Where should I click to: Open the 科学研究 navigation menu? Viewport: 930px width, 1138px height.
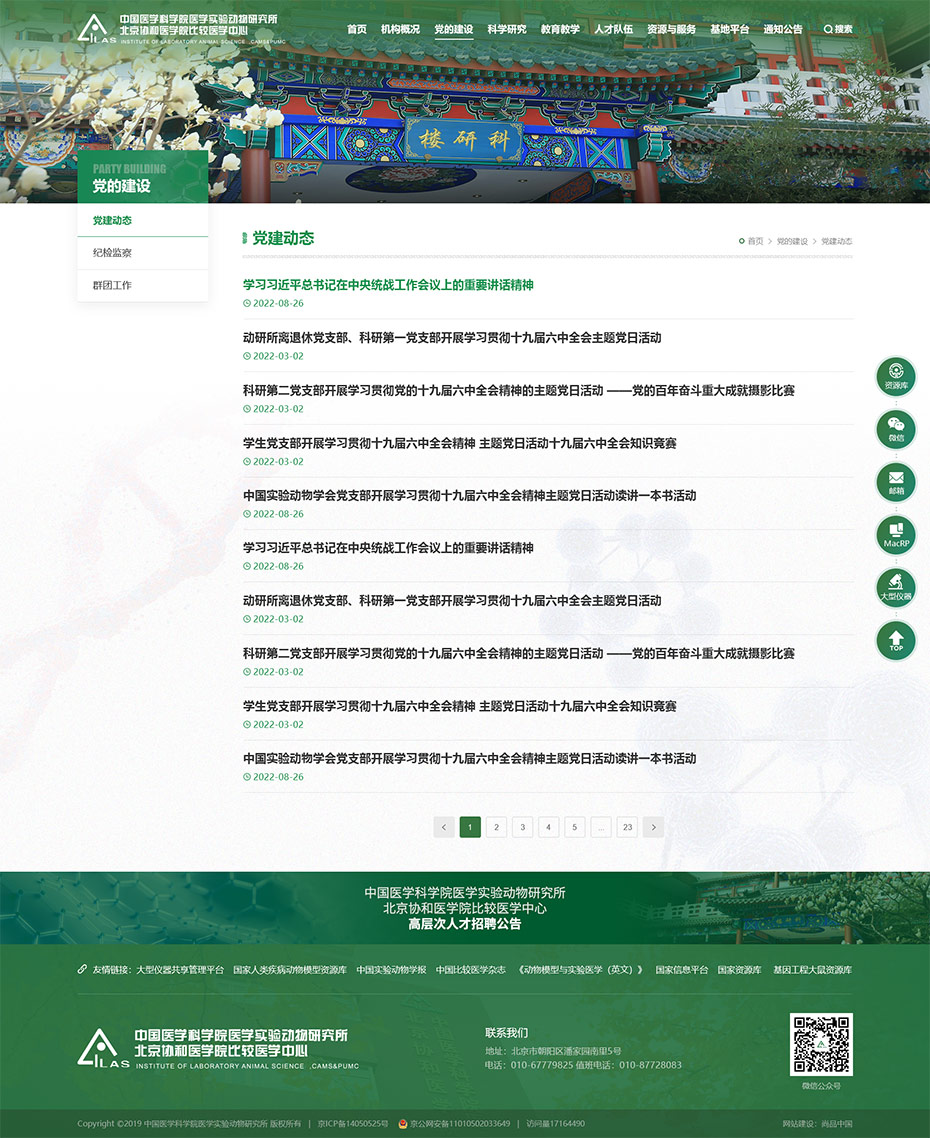[x=506, y=29]
